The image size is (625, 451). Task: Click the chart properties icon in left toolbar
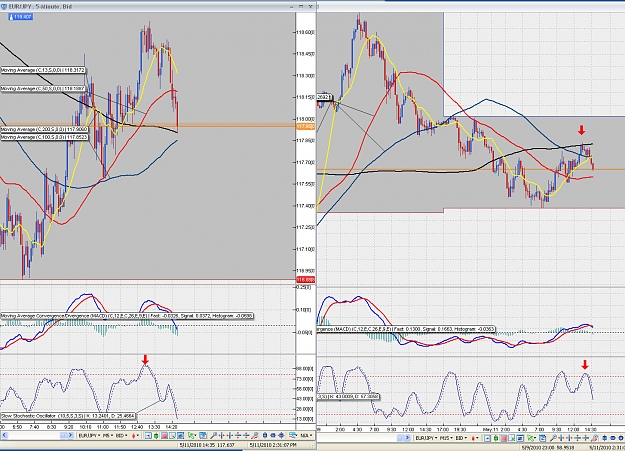point(172,435)
